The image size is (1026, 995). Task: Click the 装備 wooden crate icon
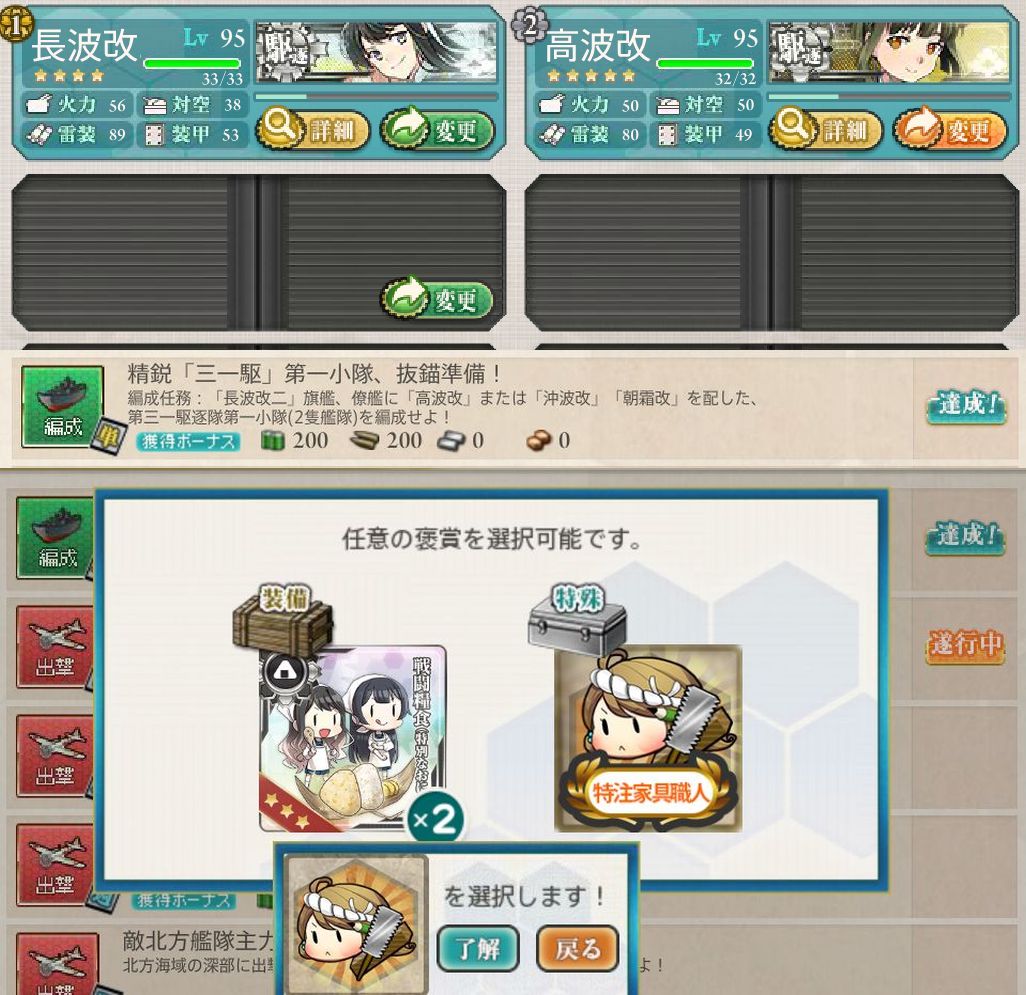[283, 620]
